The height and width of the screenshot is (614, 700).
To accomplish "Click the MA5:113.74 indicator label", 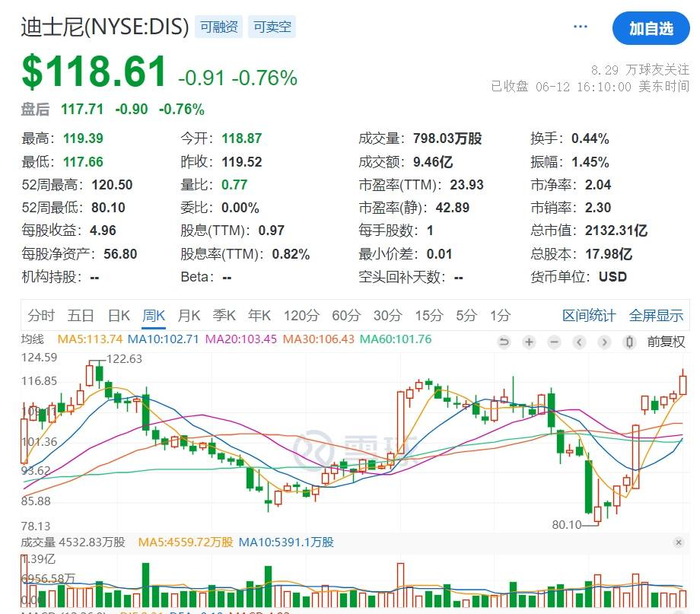I will click(90, 339).
